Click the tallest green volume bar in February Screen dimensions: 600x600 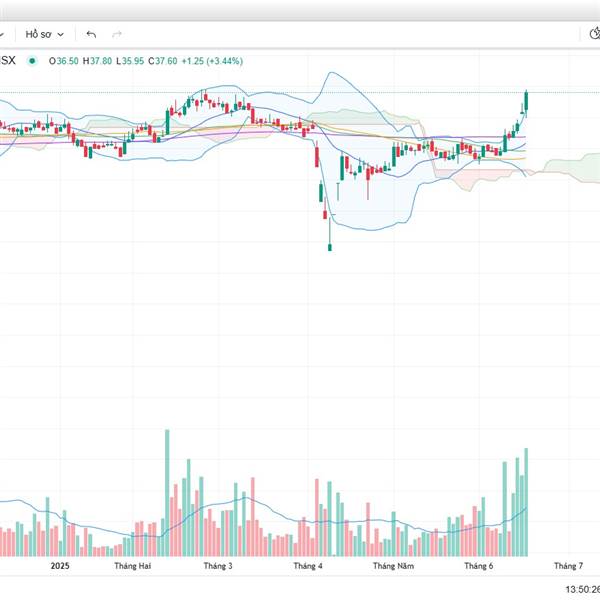(x=167, y=493)
